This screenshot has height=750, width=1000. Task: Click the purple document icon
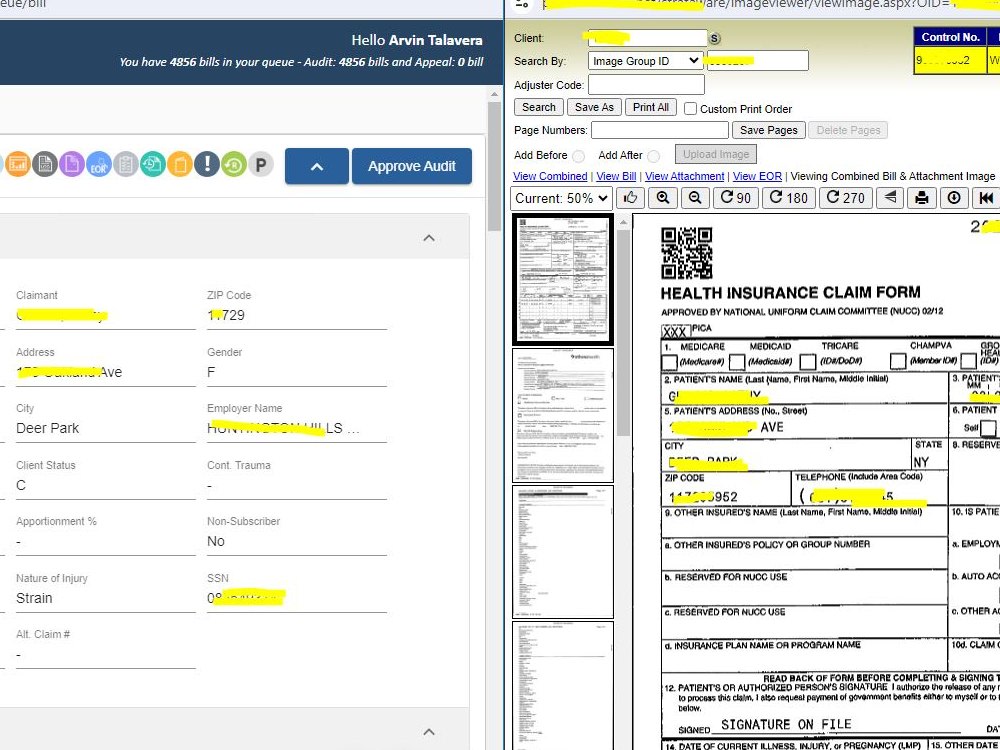coord(71,165)
